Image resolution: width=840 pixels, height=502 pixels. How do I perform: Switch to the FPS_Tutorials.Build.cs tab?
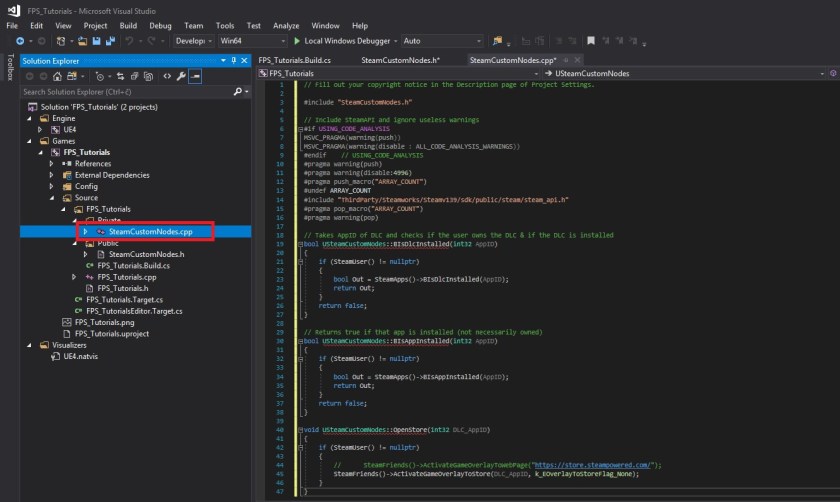tap(295, 61)
